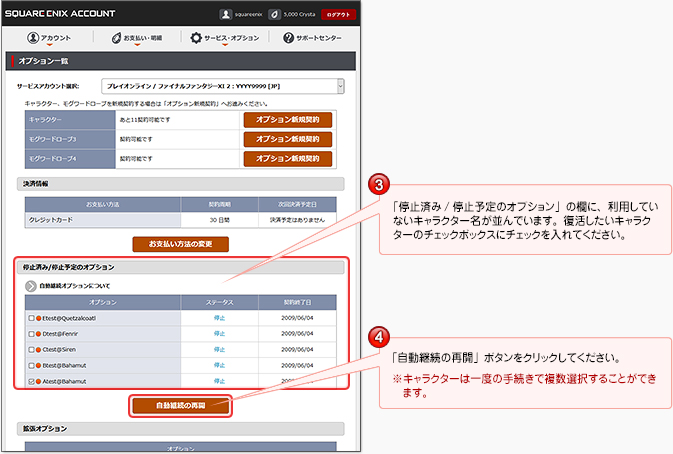Click the 停止 status link for Dtest@Fenrir

[219, 334]
